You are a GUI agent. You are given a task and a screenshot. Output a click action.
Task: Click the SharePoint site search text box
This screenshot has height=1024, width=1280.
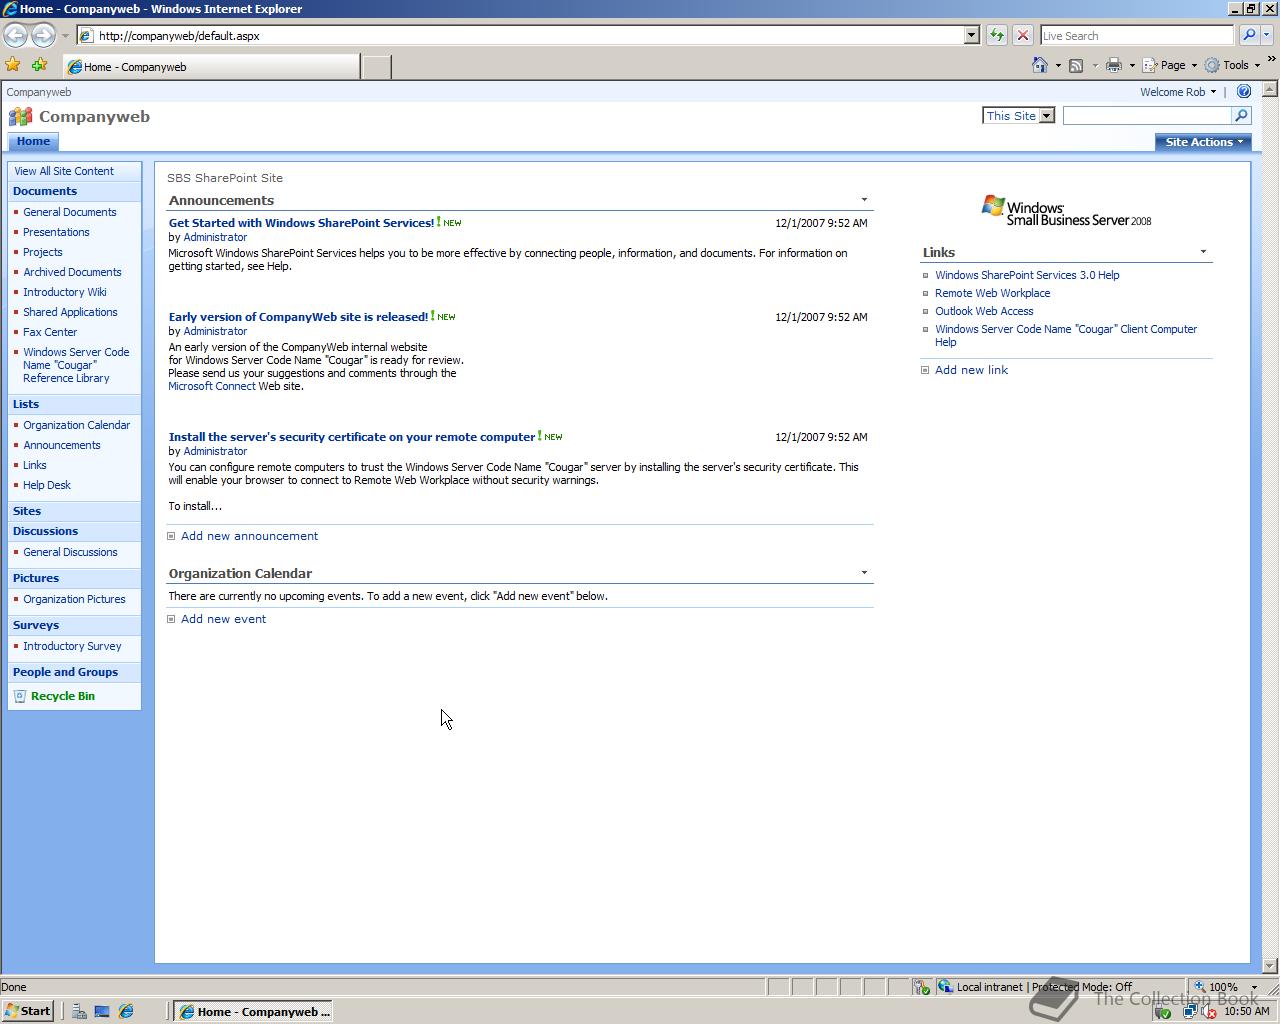[1147, 116]
